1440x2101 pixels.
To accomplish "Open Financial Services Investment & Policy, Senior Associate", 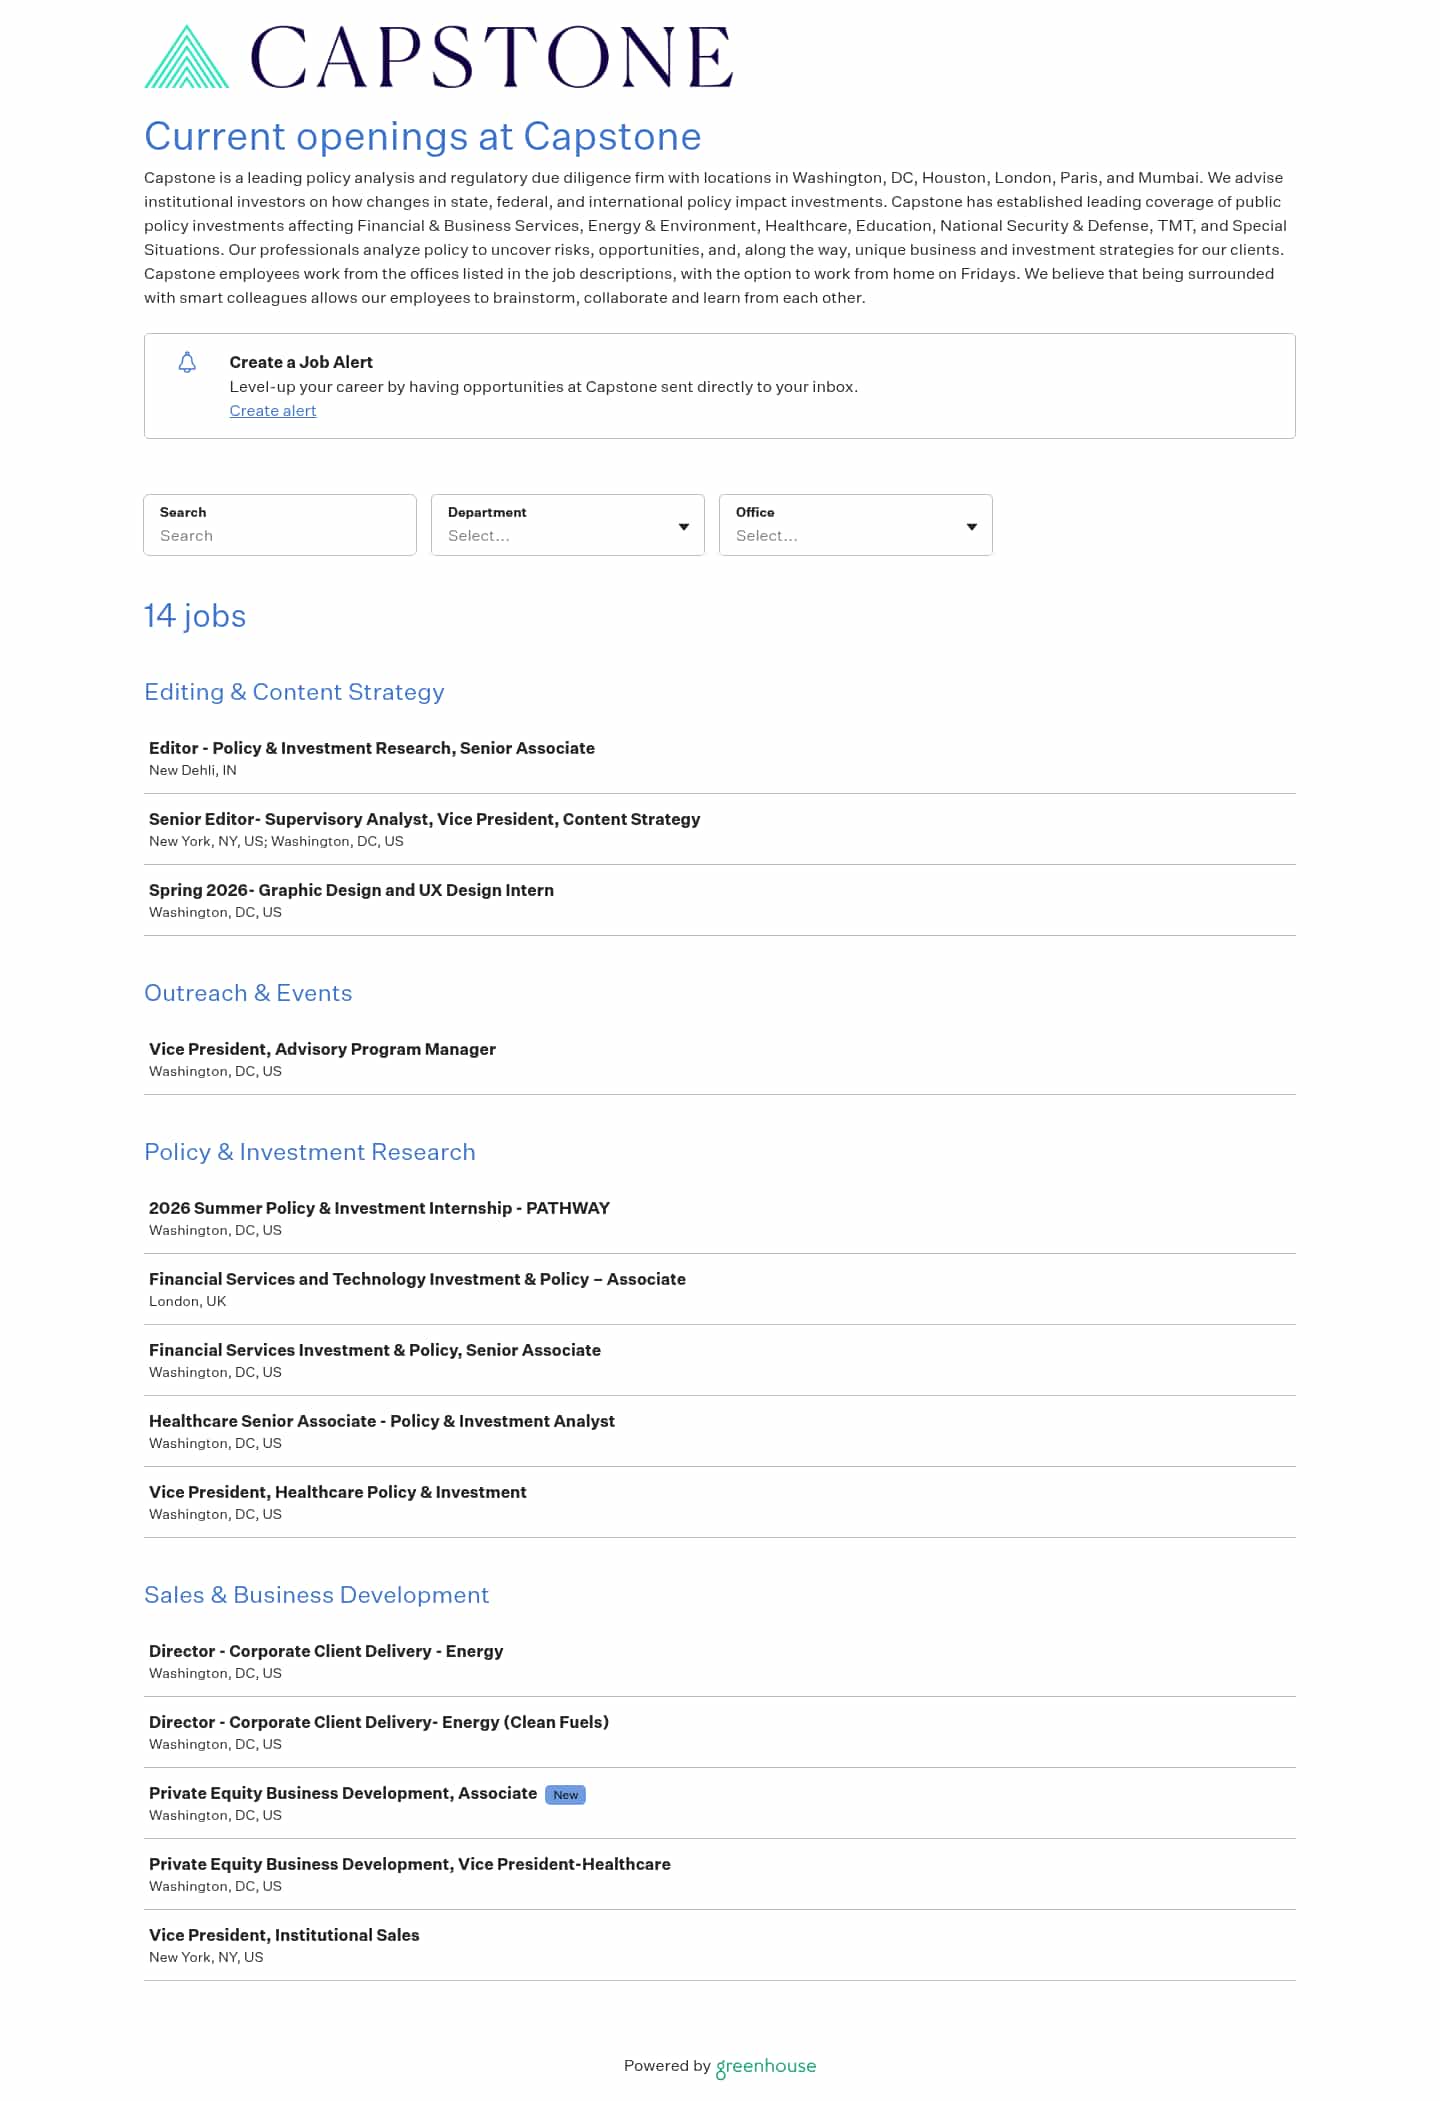I will (x=374, y=1350).
